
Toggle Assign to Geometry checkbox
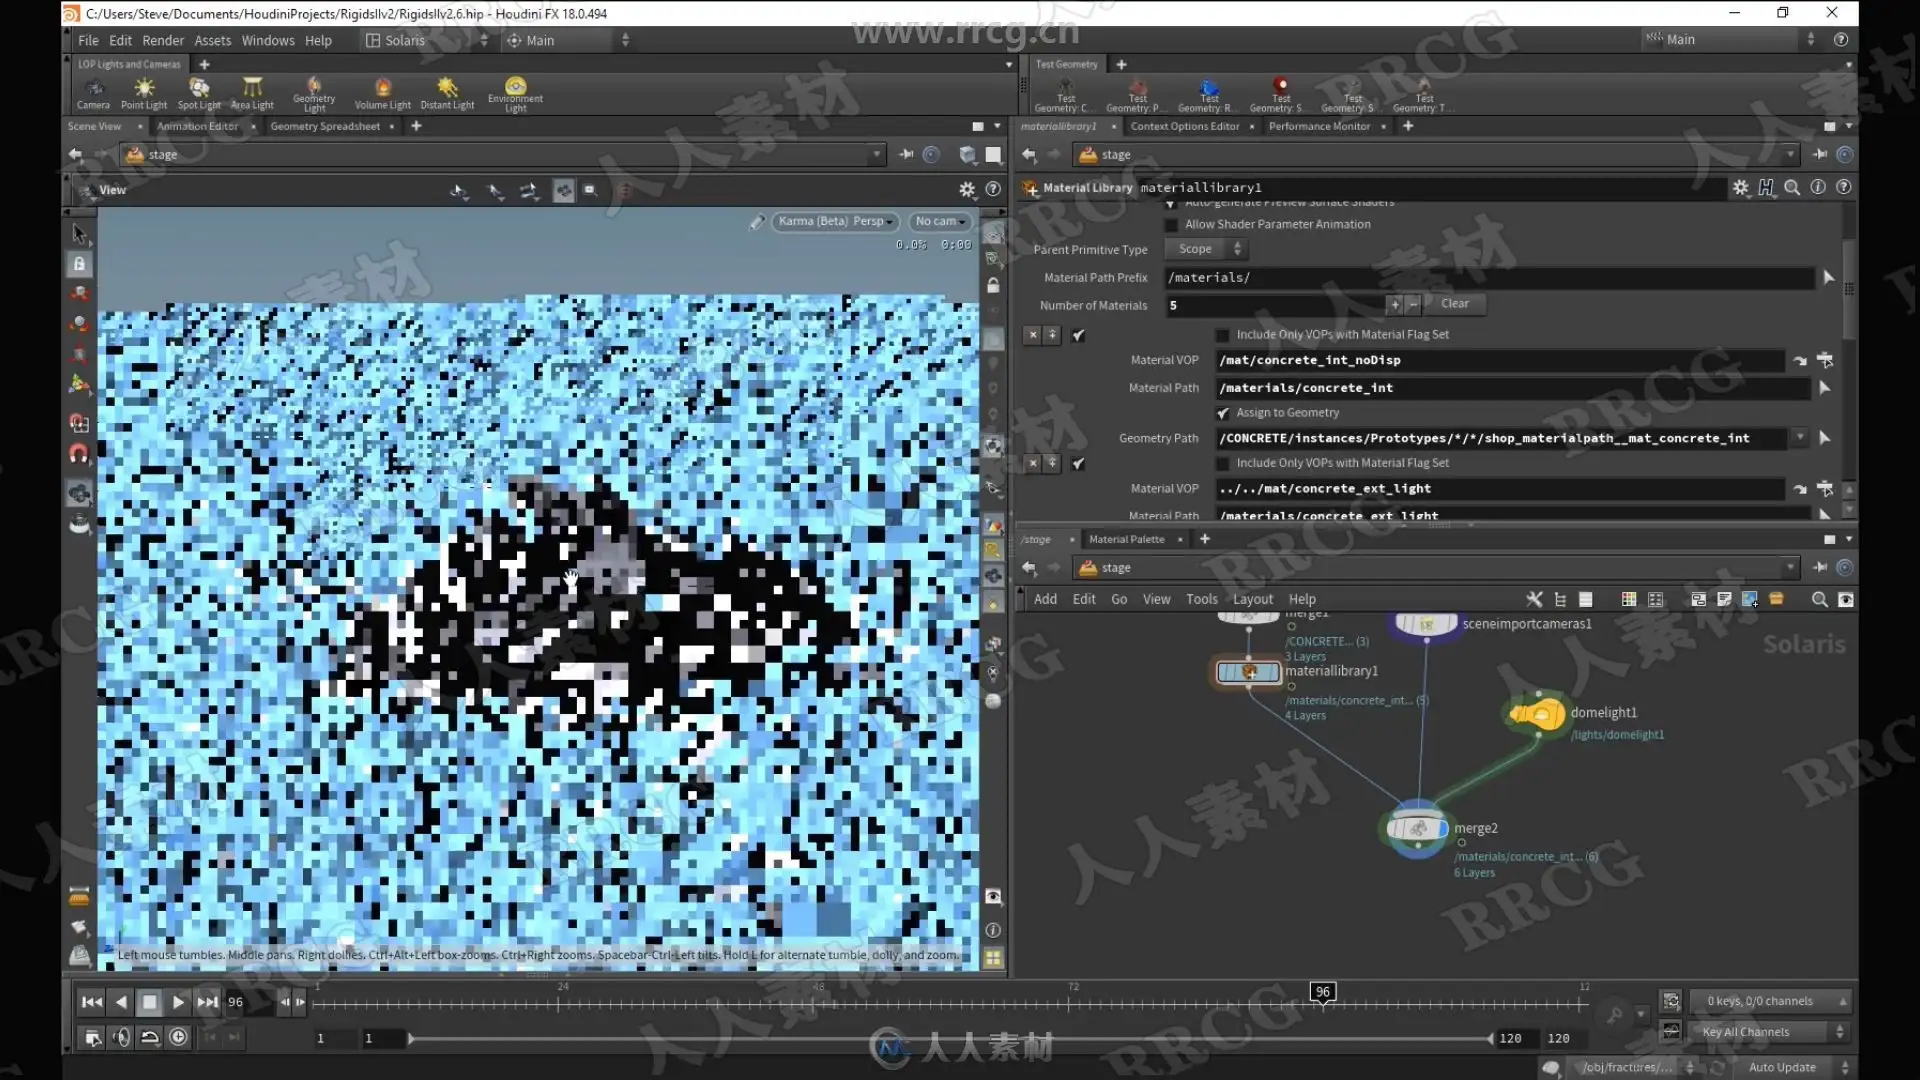pos(1223,413)
